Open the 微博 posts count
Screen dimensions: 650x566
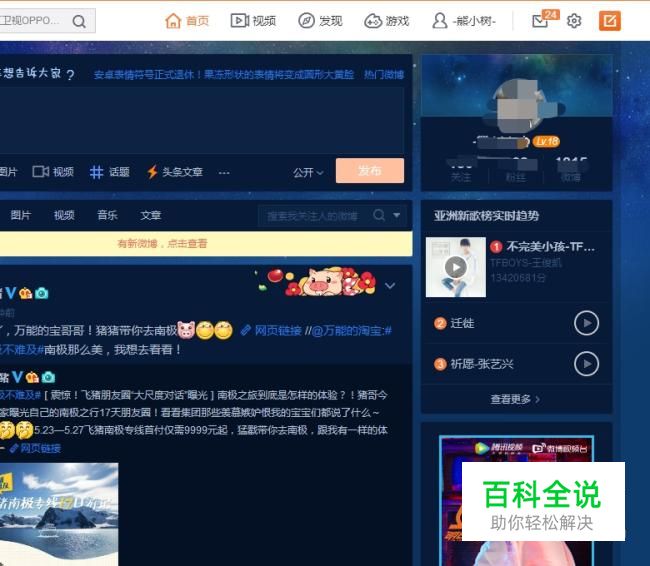(x=571, y=170)
